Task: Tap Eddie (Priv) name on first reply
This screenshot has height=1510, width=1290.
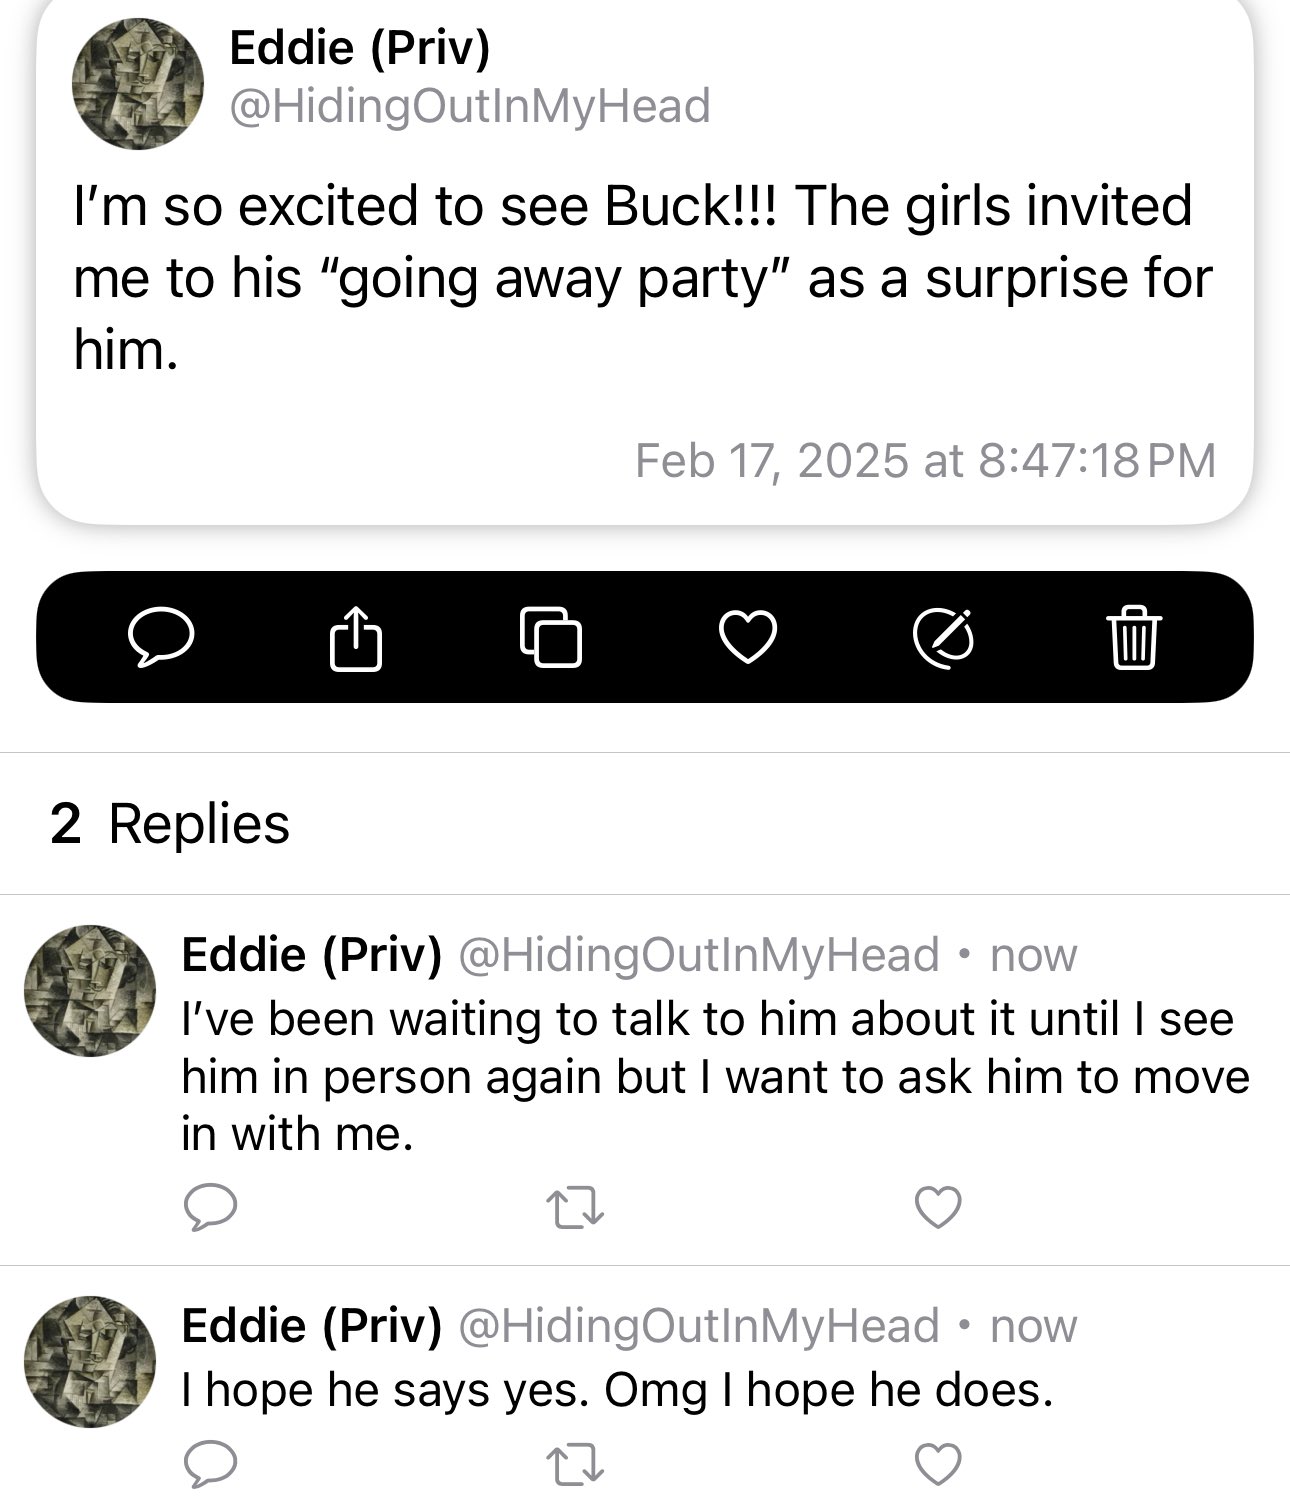Action: point(311,954)
